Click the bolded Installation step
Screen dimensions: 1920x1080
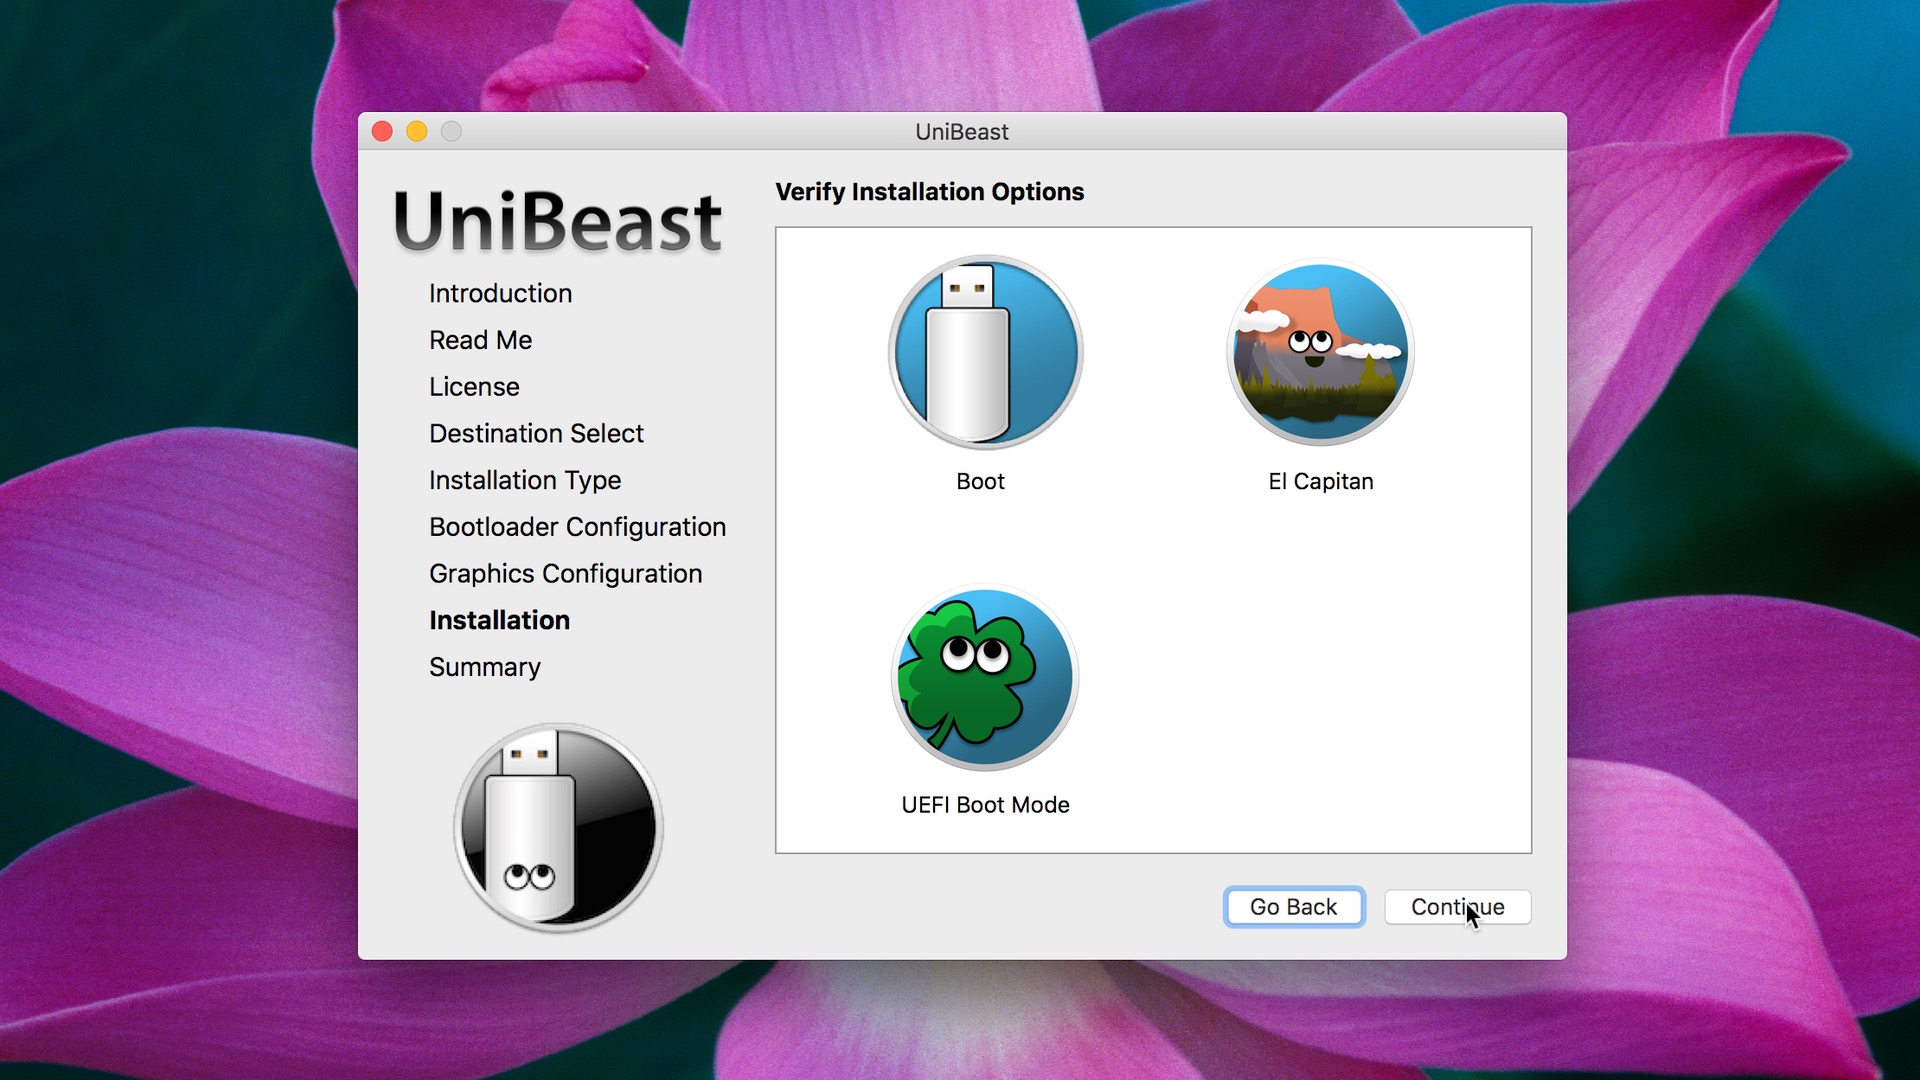tap(499, 620)
